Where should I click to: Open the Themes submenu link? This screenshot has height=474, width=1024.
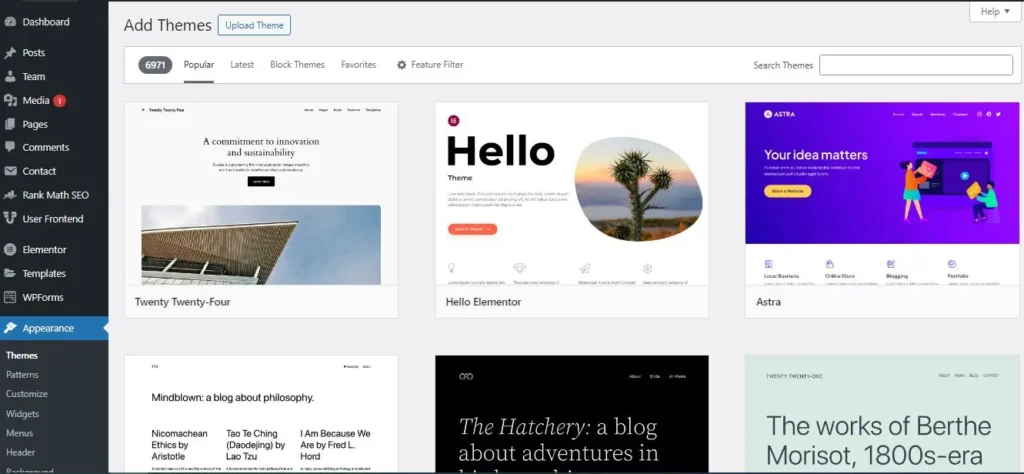pyautogui.click(x=22, y=356)
